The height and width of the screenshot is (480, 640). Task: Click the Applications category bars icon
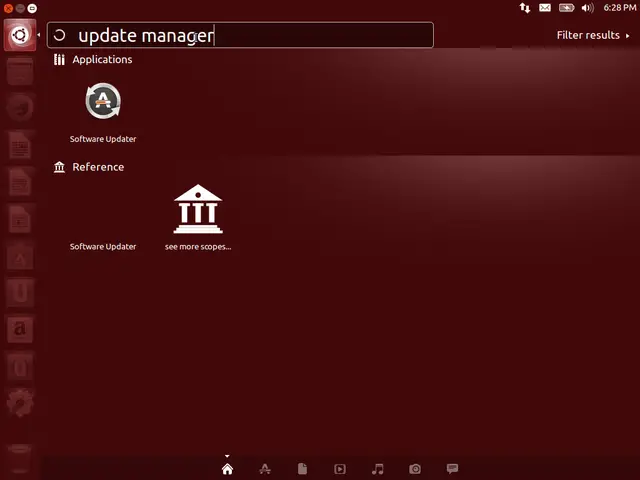click(x=59, y=60)
